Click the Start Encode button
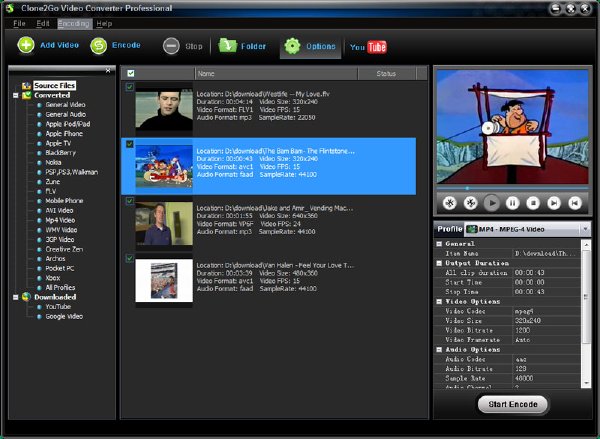This screenshot has width=600, height=439. pyautogui.click(x=513, y=404)
